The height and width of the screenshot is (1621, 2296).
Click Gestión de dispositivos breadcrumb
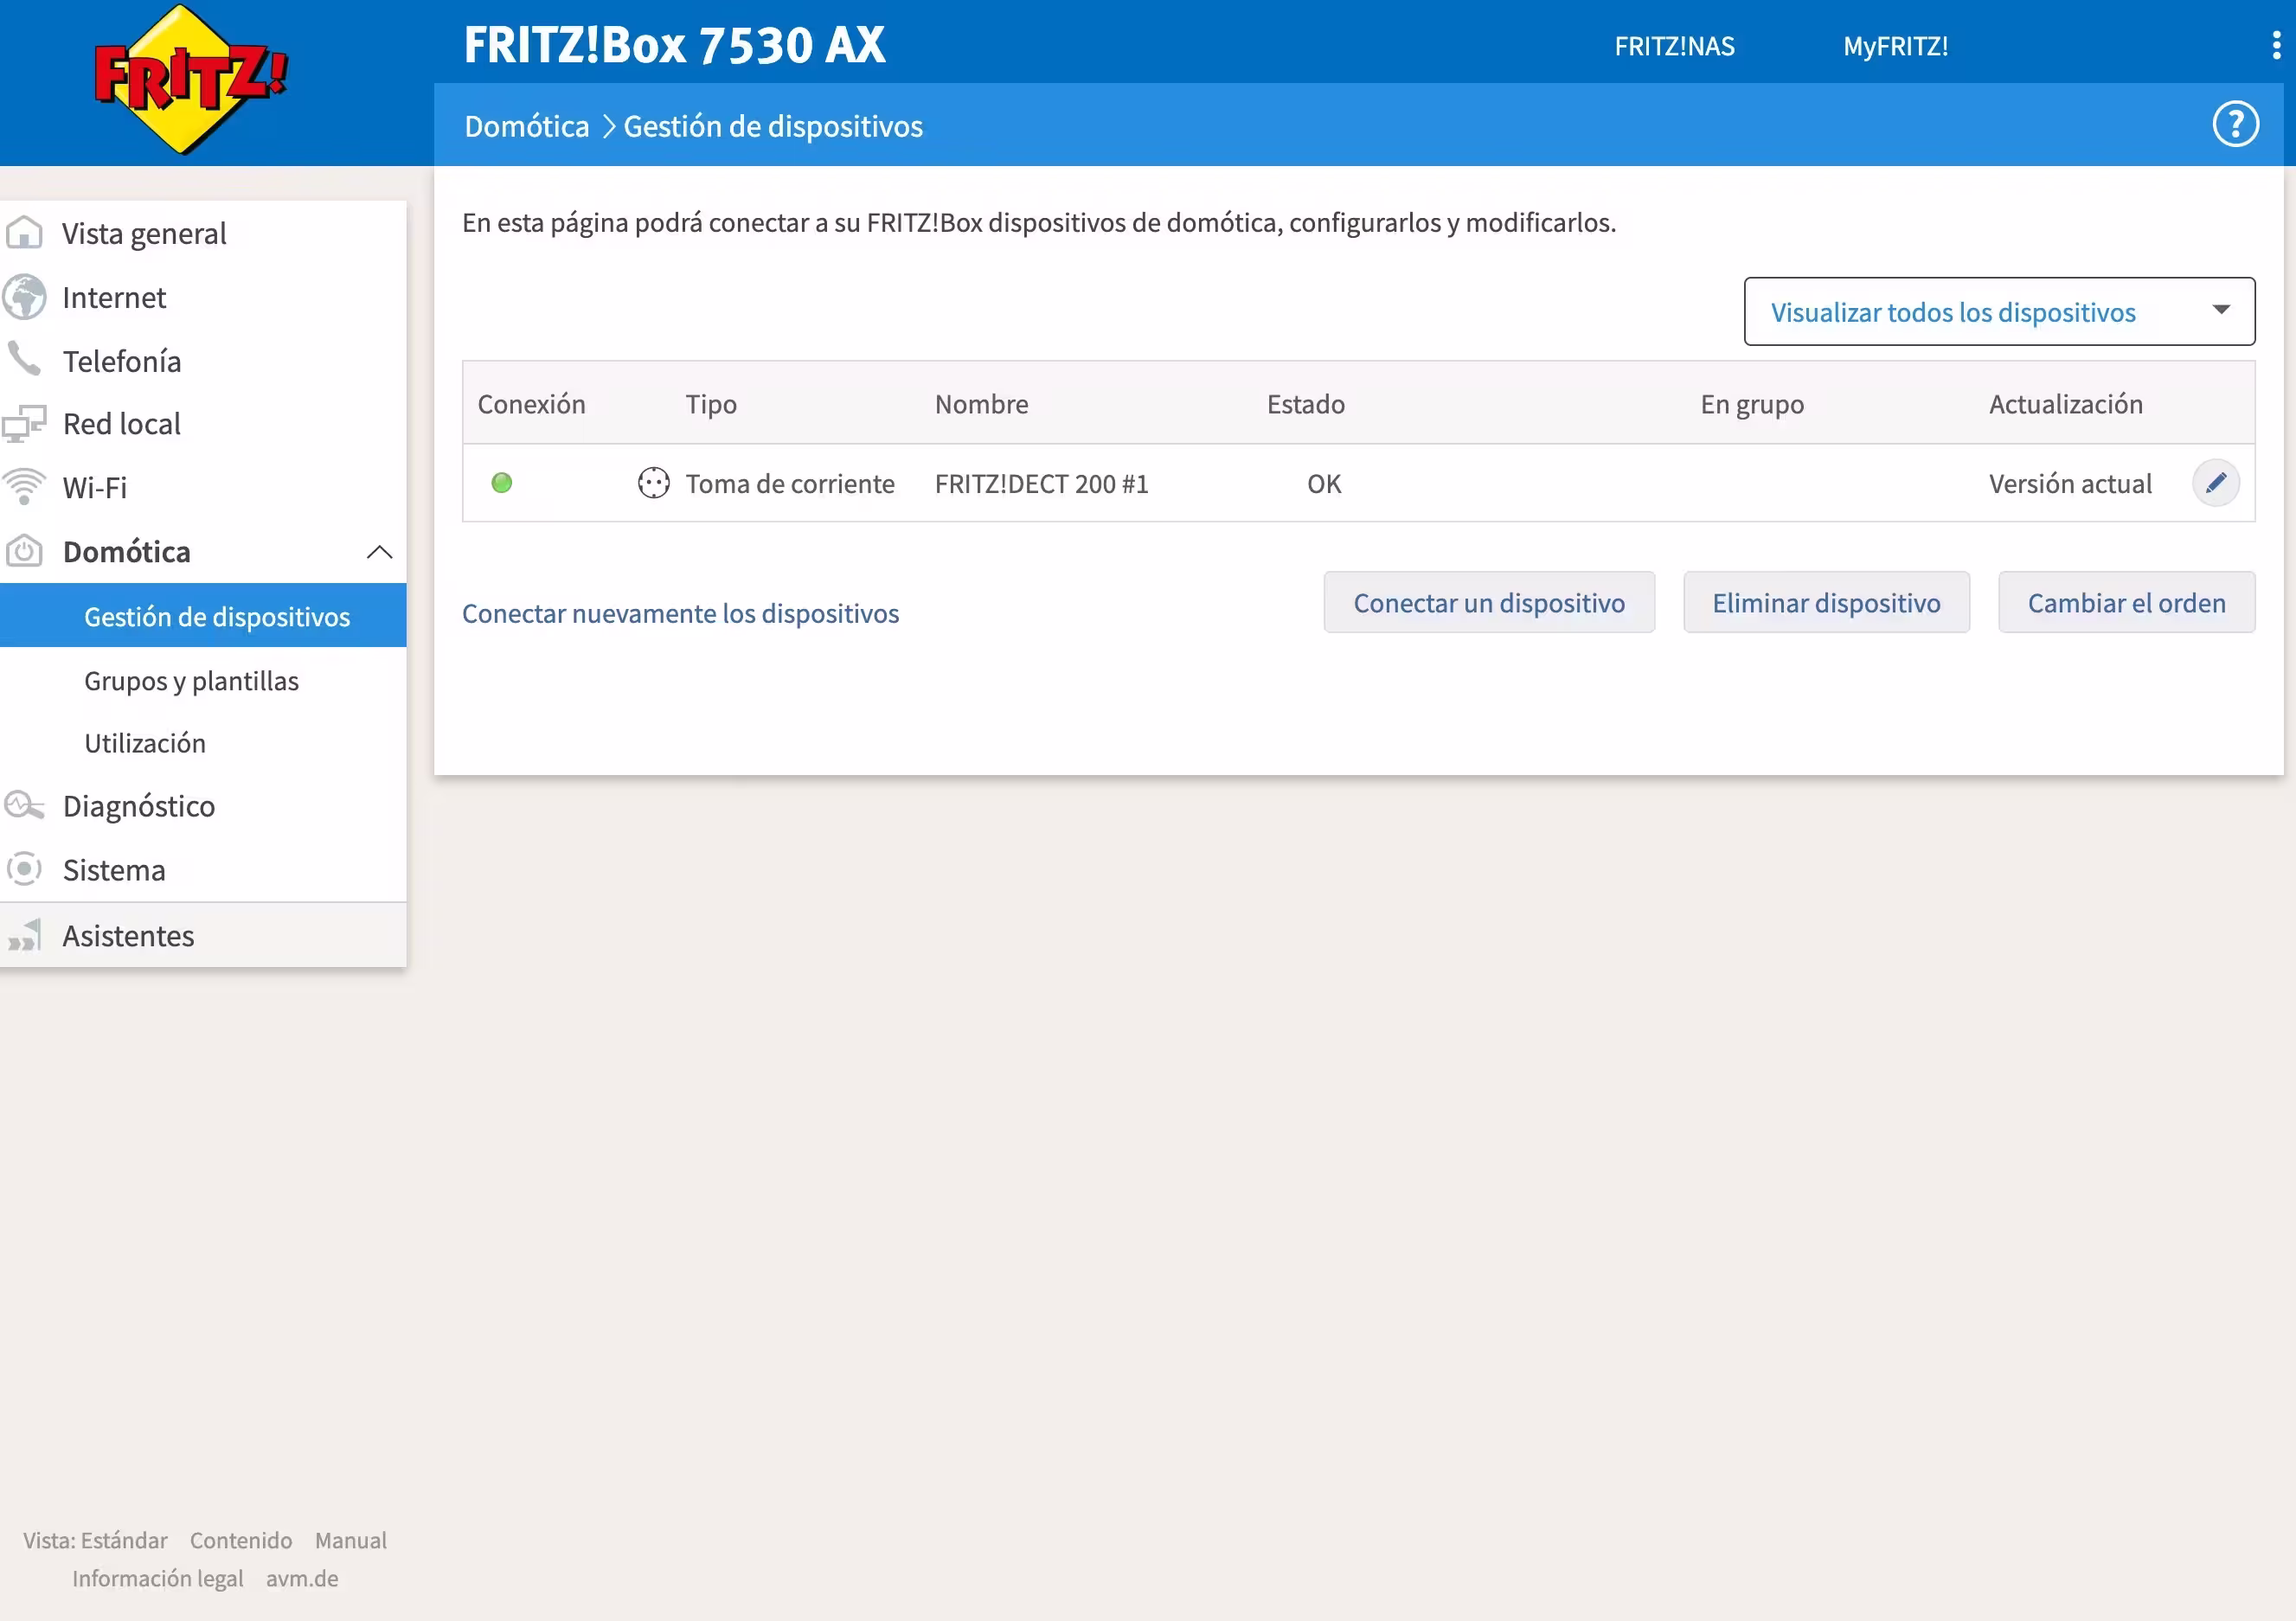773,126
